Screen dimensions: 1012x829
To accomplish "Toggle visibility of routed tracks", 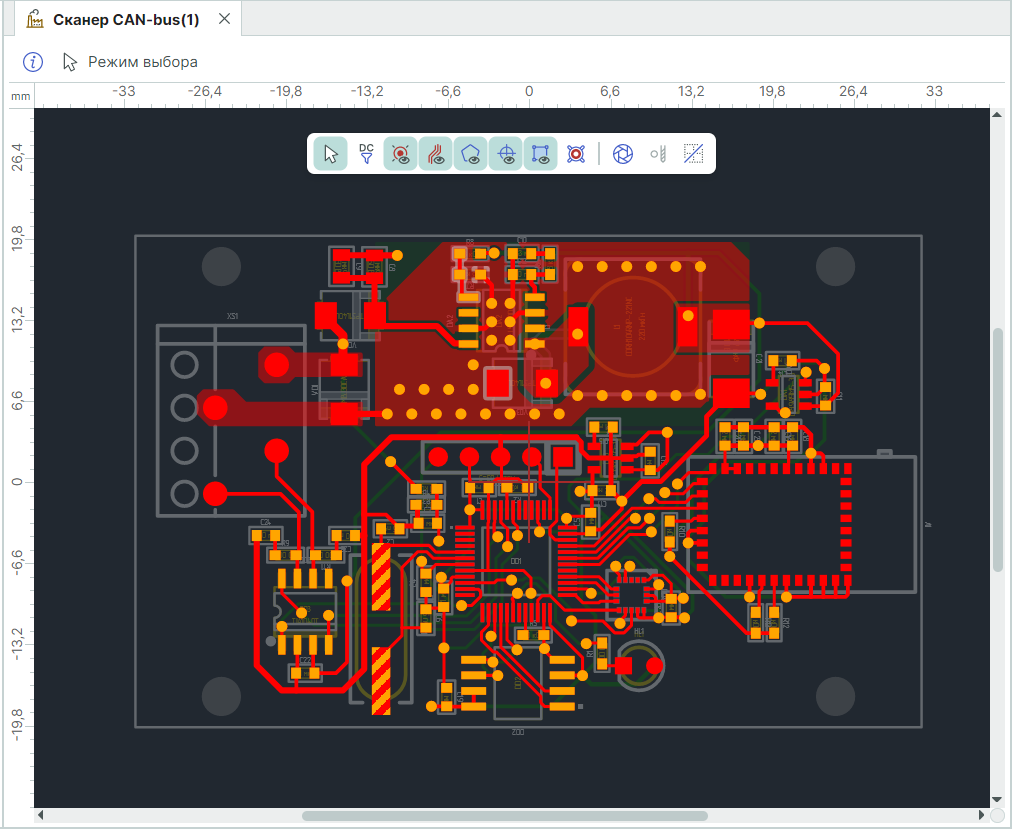I will tap(436, 154).
